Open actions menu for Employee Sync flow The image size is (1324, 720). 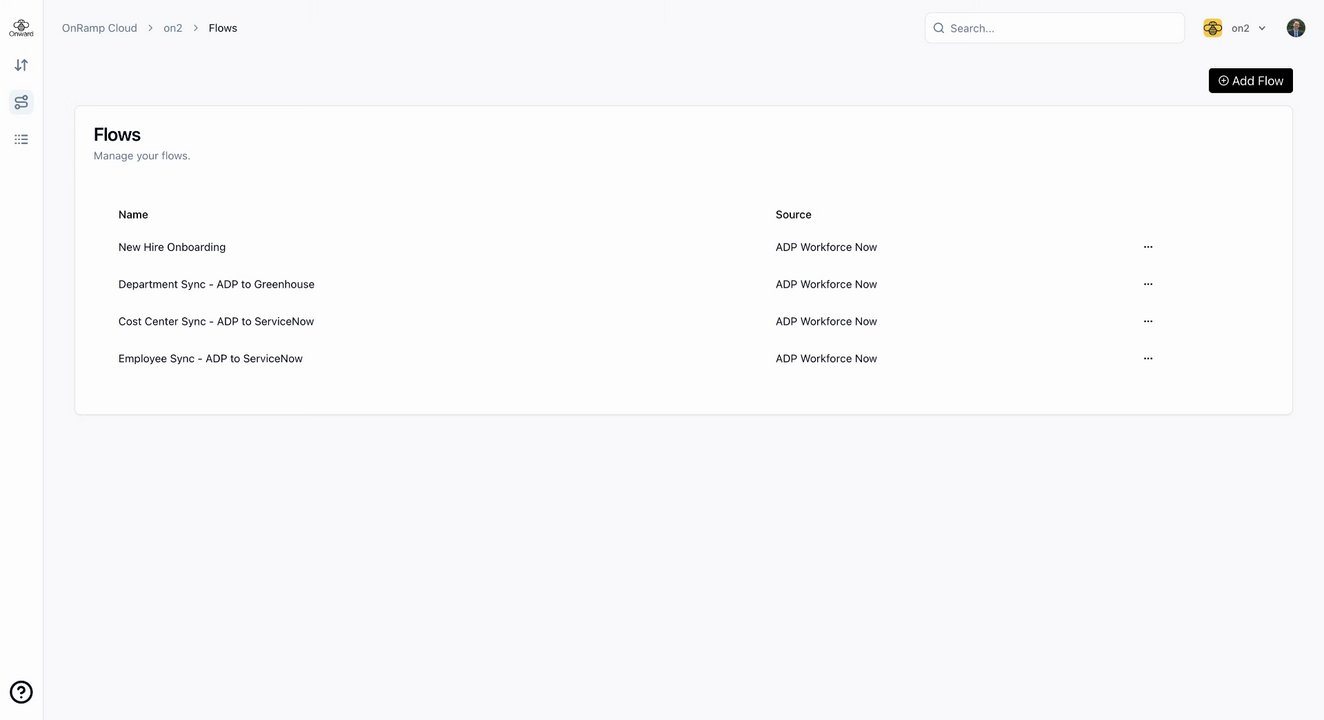[1148, 358]
